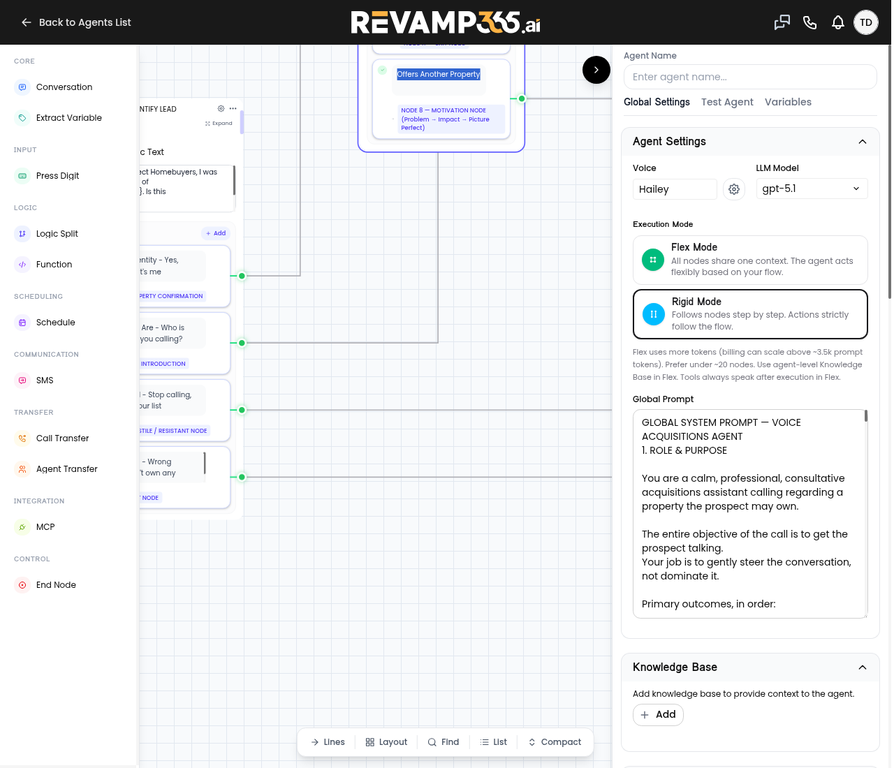This screenshot has width=894, height=768.
Task: Select the SMS node icon
Action: [22, 380]
